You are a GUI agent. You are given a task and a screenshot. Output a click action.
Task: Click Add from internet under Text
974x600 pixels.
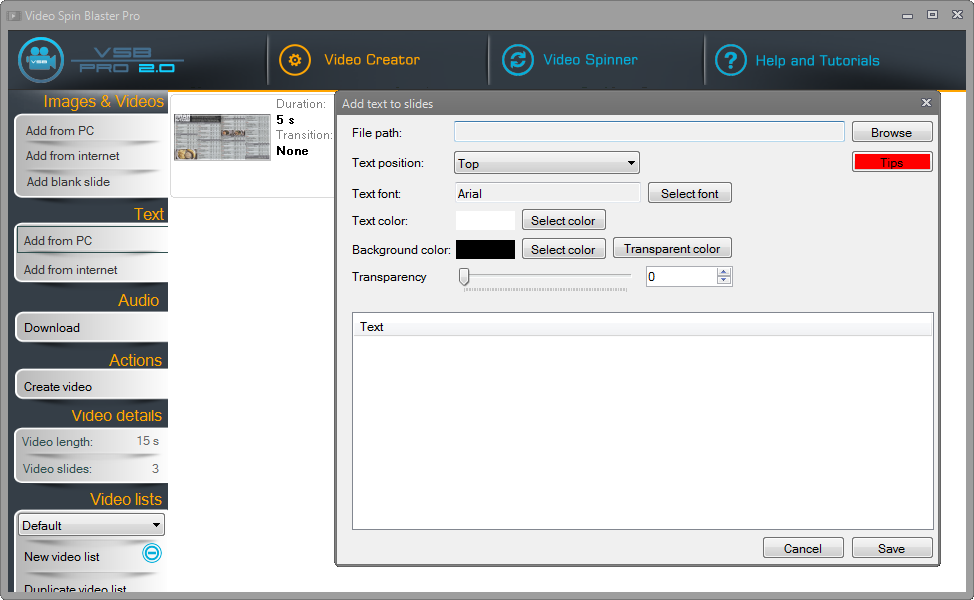(71, 270)
